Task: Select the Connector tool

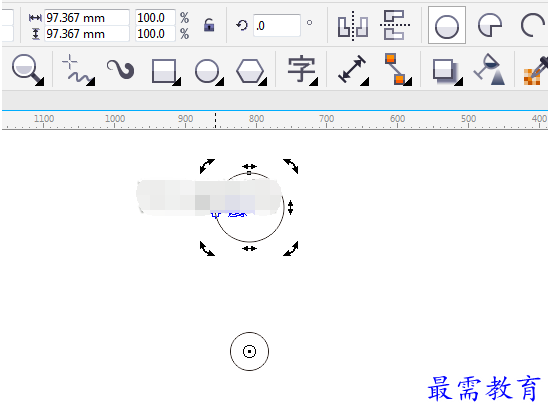Action: pos(398,69)
